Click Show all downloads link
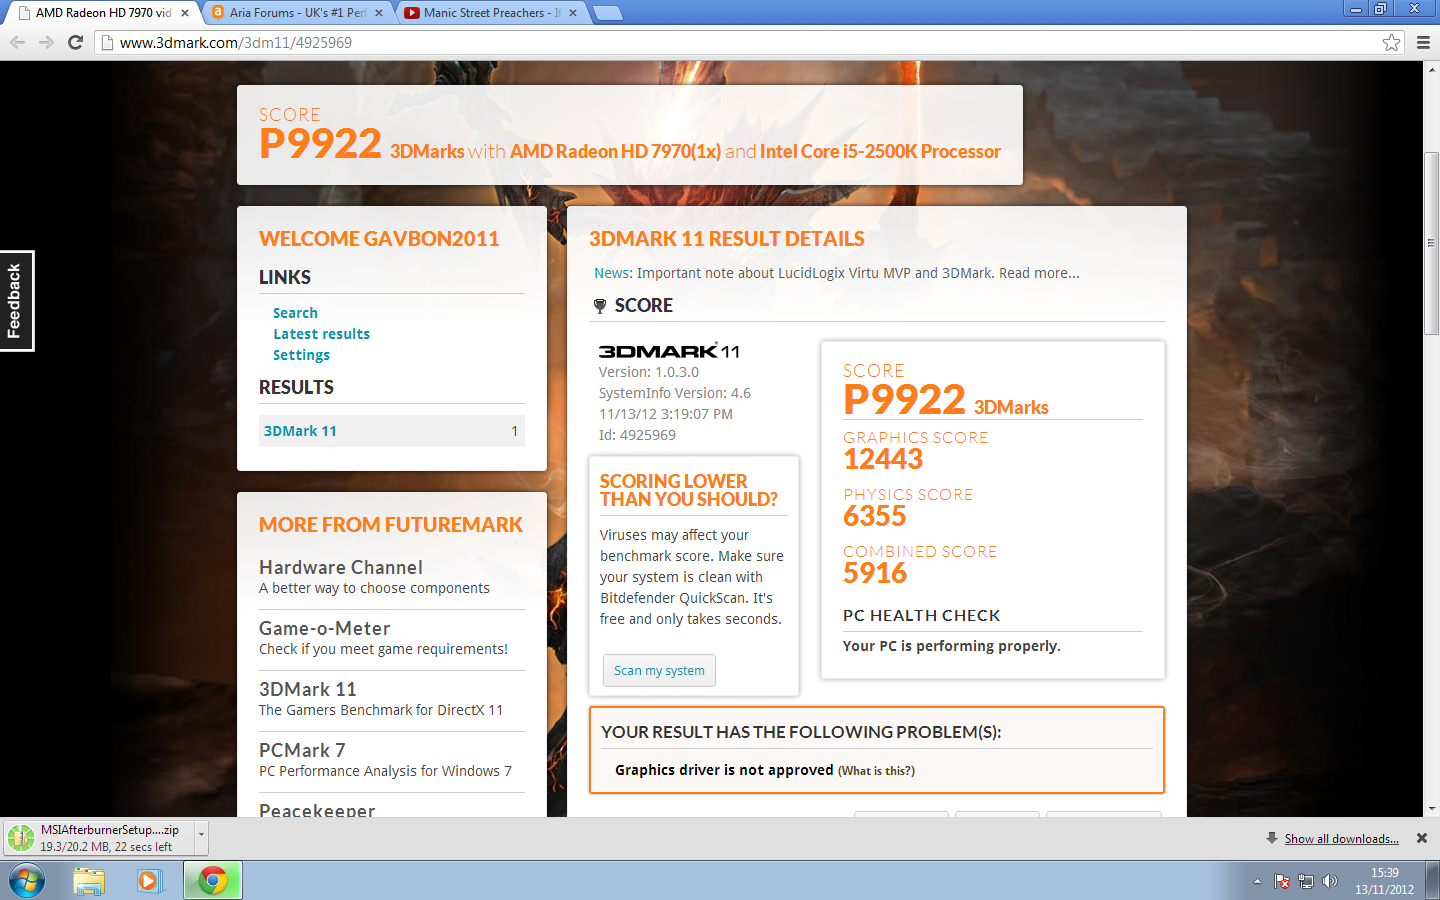Image resolution: width=1440 pixels, height=900 pixels. (1341, 839)
